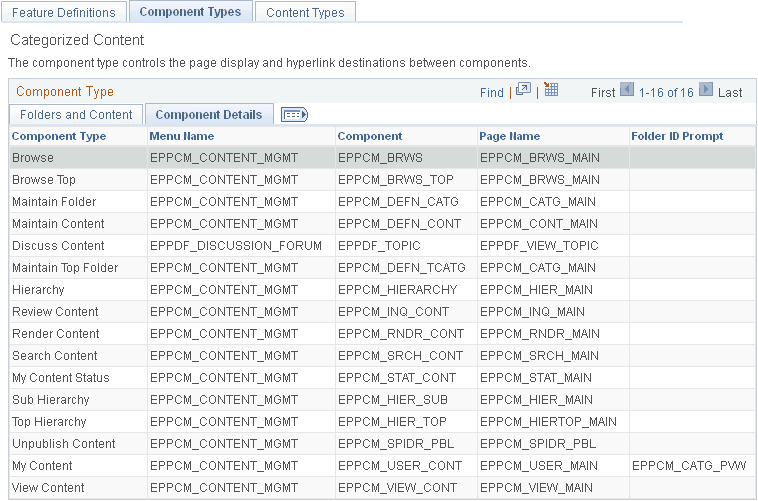Select the EPPCM_USER_MAIN page name cell
758x501 pixels.
click(553, 466)
